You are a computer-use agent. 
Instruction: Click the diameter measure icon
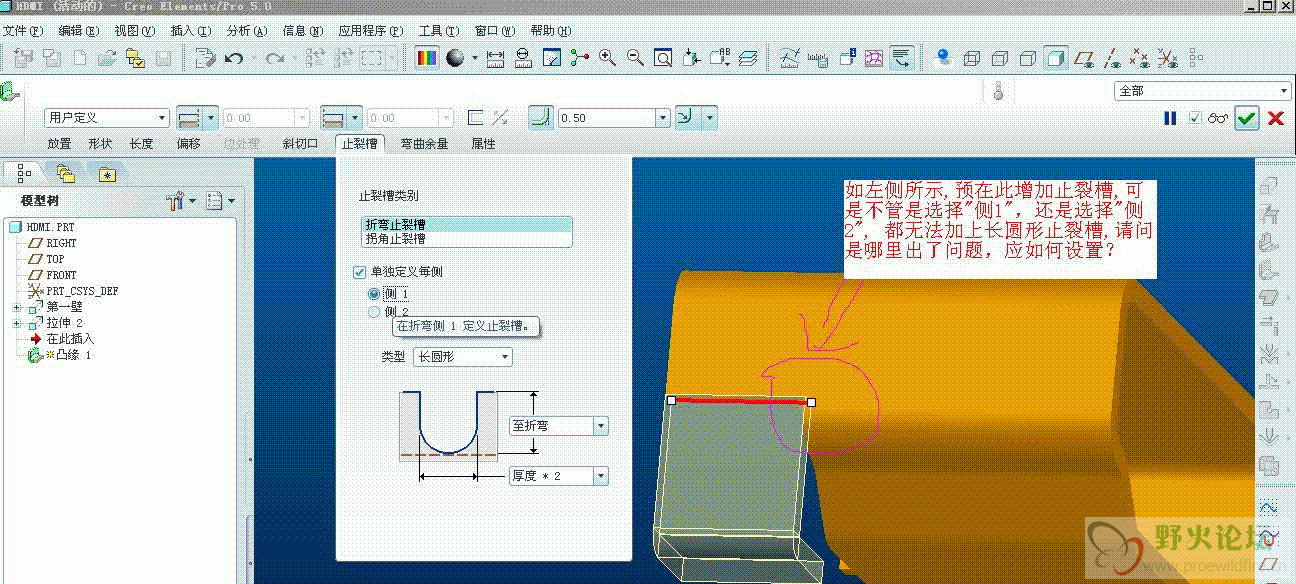tap(523, 58)
